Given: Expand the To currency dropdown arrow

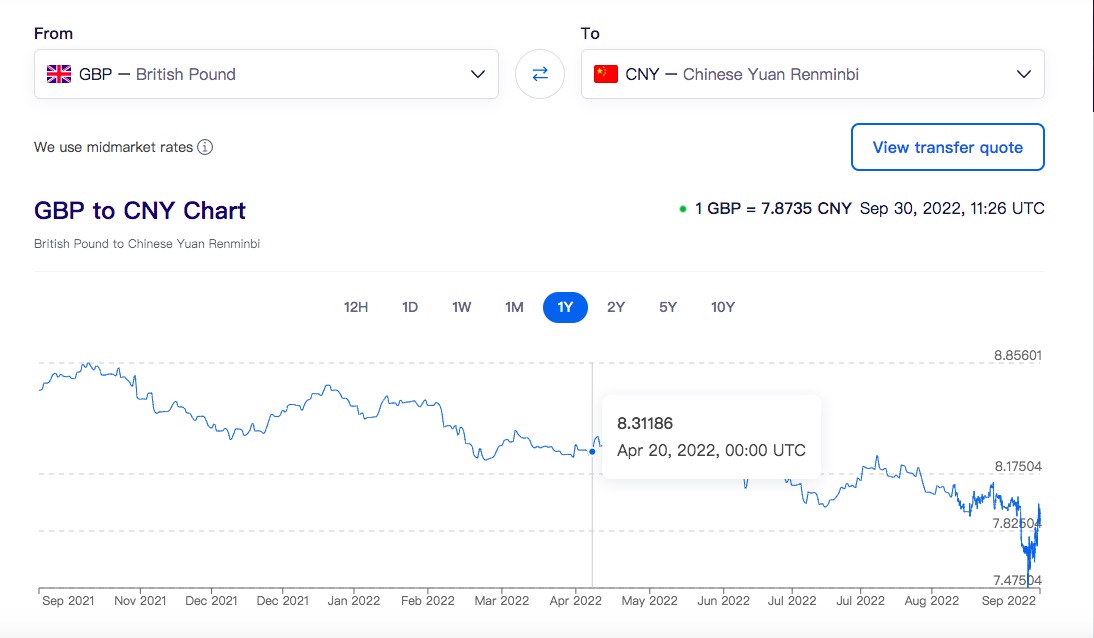Looking at the screenshot, I should 1024,74.
